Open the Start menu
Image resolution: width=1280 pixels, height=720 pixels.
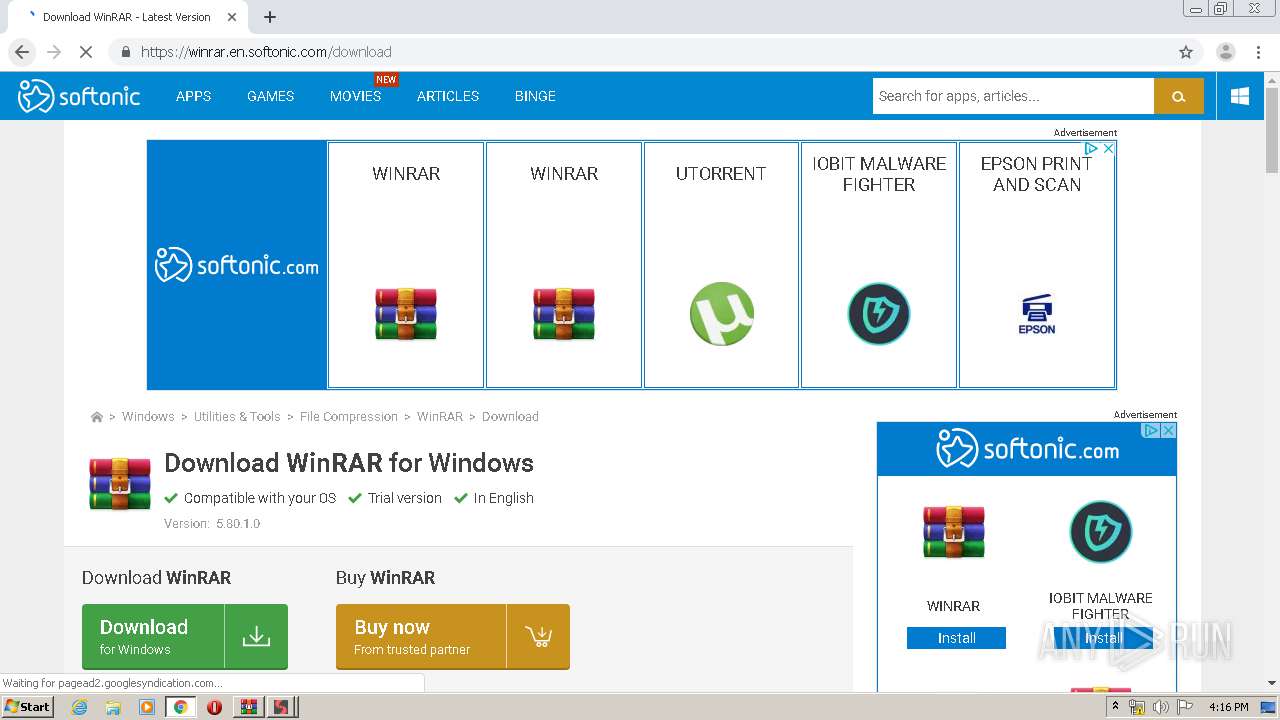pos(28,707)
